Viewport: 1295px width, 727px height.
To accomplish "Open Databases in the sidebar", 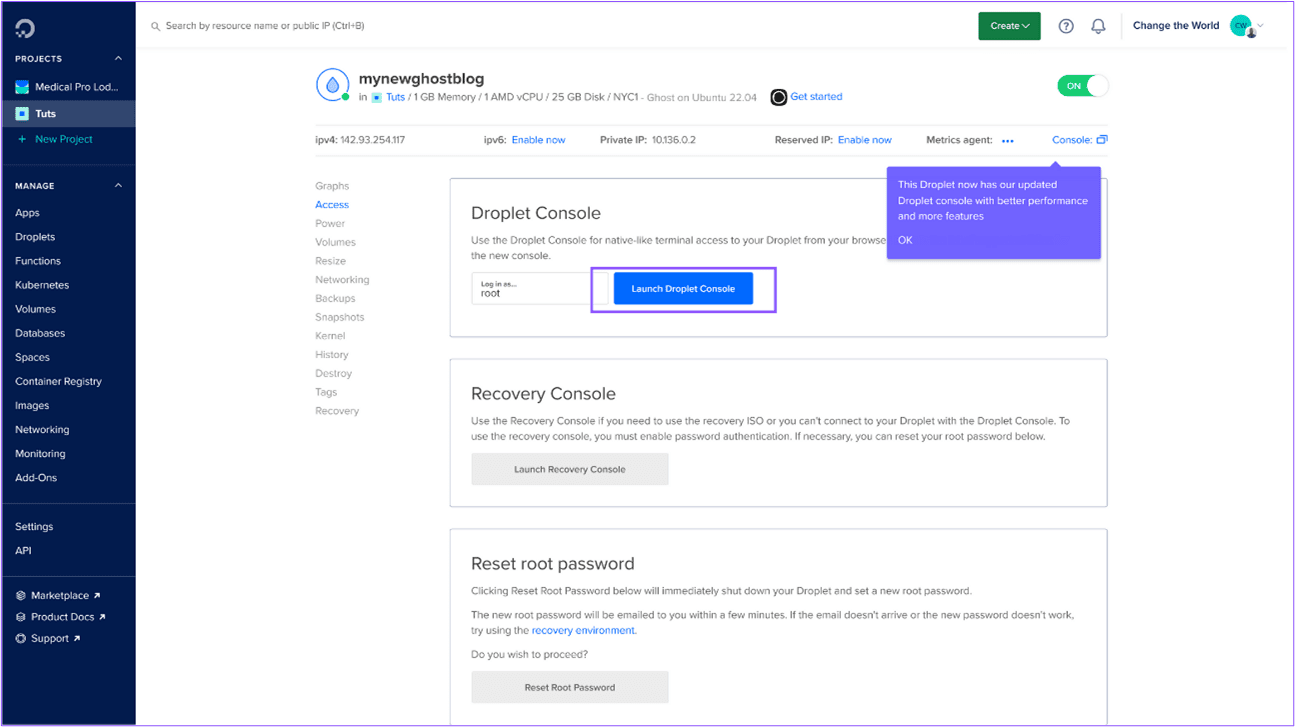I will (40, 333).
